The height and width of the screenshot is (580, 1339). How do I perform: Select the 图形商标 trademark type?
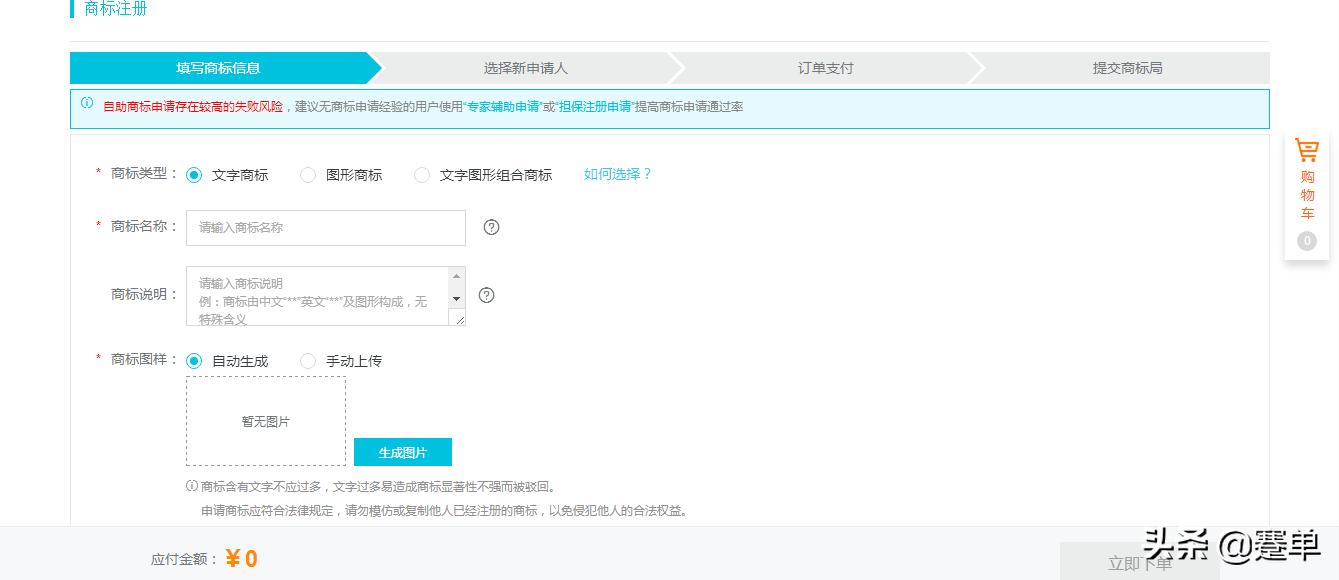tap(308, 174)
